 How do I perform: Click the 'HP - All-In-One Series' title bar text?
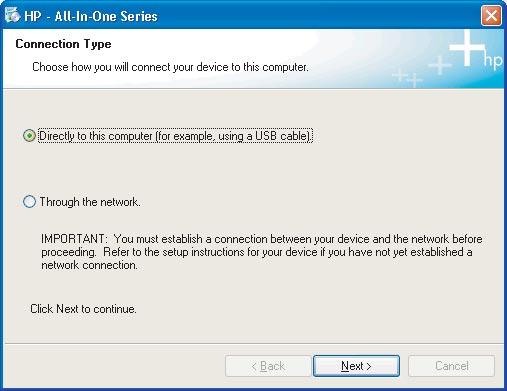tap(91, 16)
